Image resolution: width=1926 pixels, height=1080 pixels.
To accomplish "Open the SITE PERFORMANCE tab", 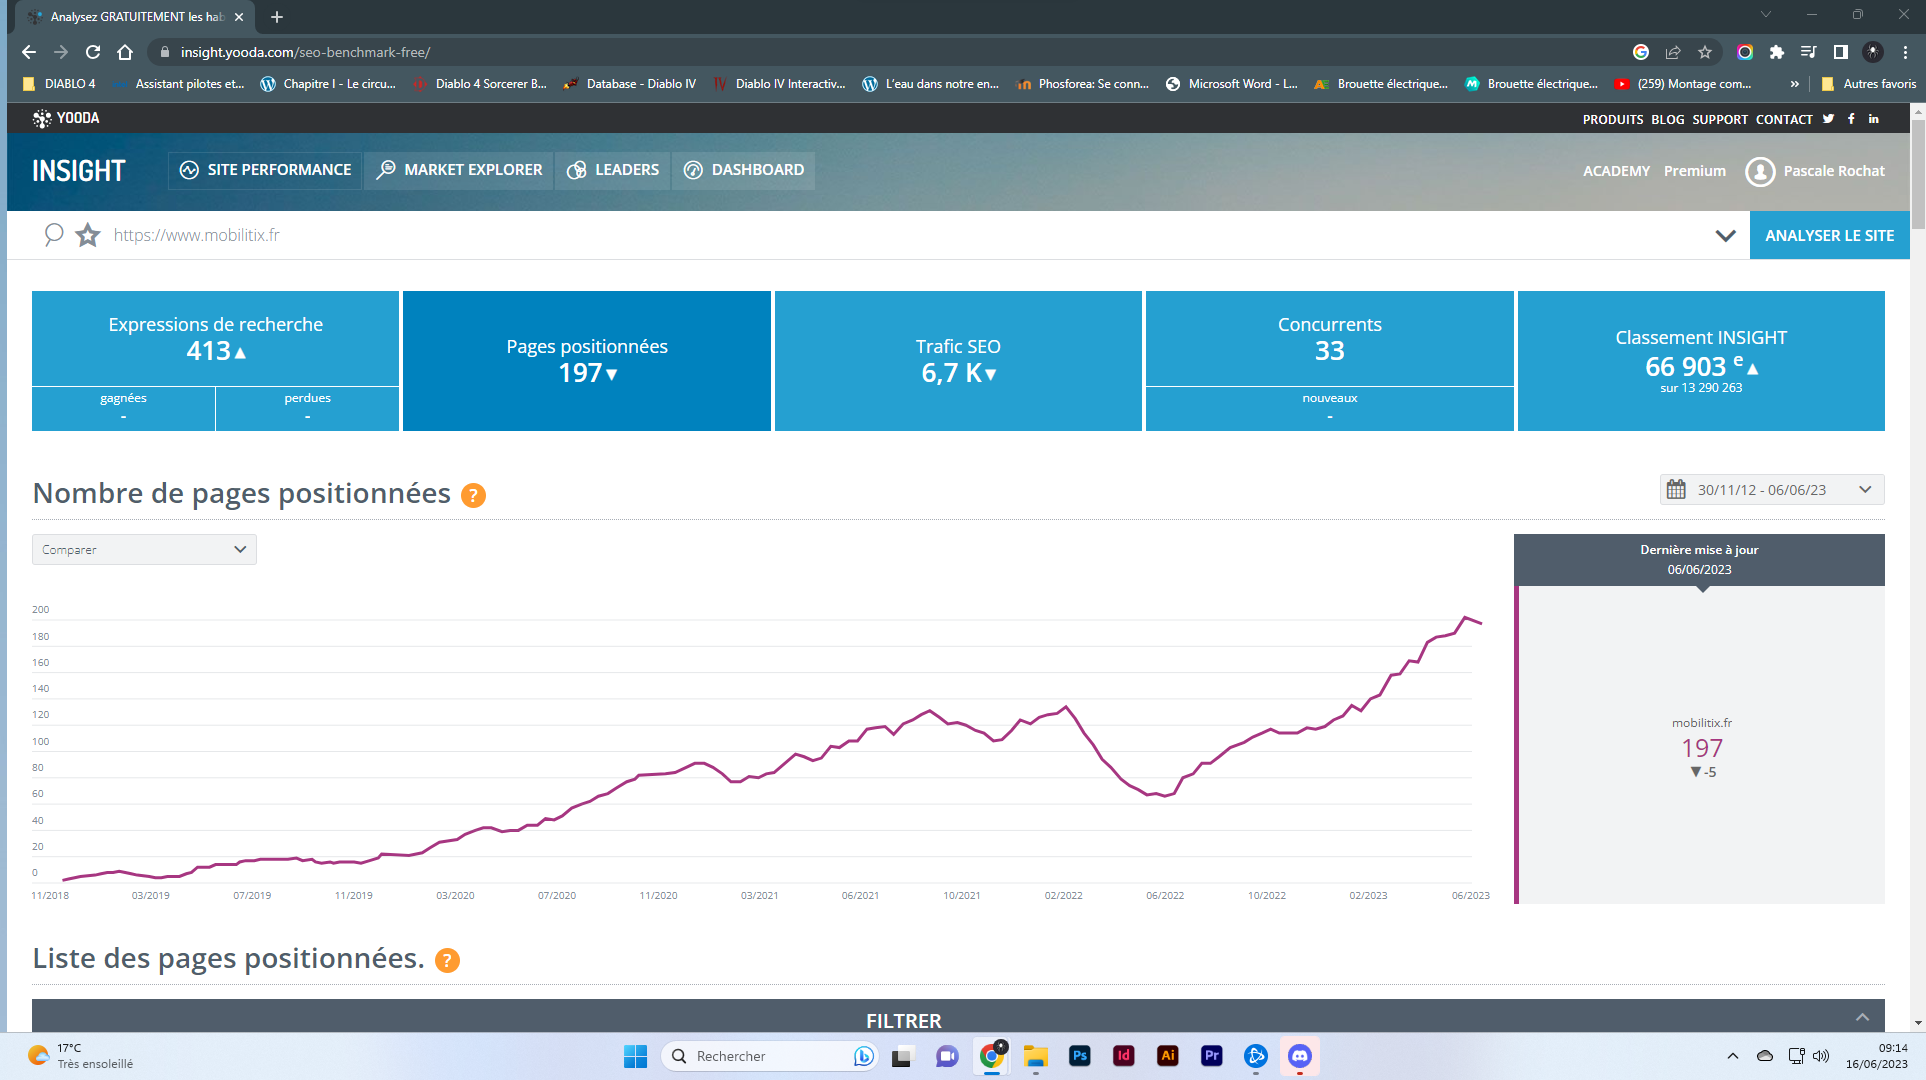I will click(x=265, y=170).
